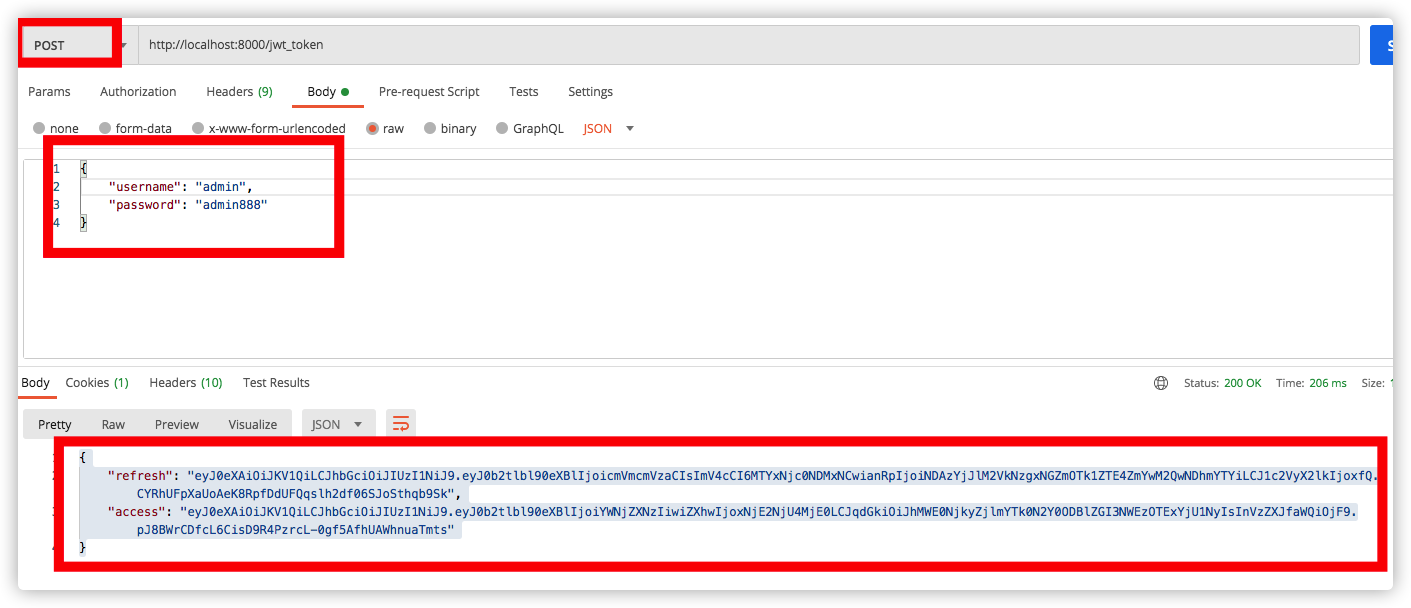Viewport: 1411px width, 608px height.
Task: Select the raw body radio button
Action: click(373, 129)
